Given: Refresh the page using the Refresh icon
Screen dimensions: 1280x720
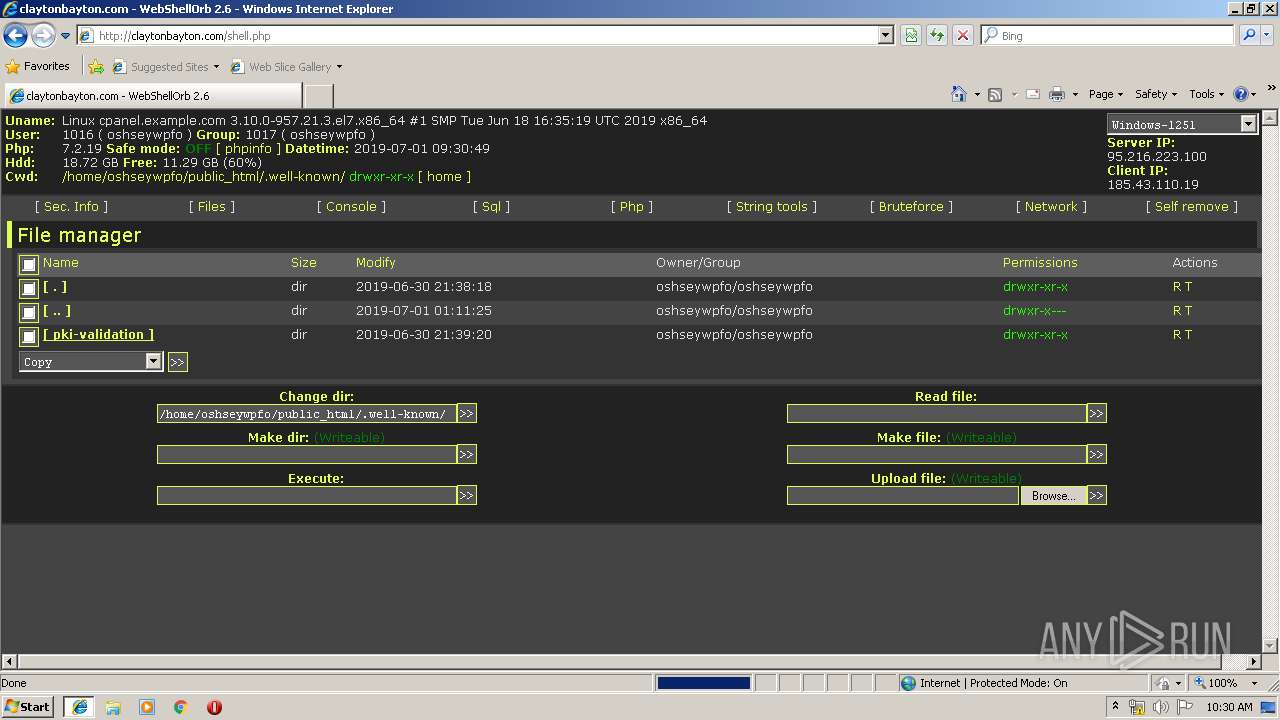Looking at the screenshot, I should [x=937, y=35].
